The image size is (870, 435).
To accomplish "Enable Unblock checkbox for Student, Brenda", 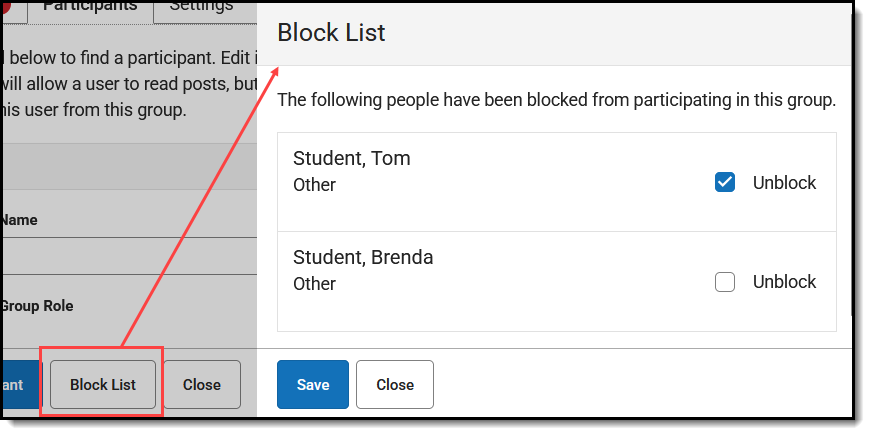I will point(725,282).
